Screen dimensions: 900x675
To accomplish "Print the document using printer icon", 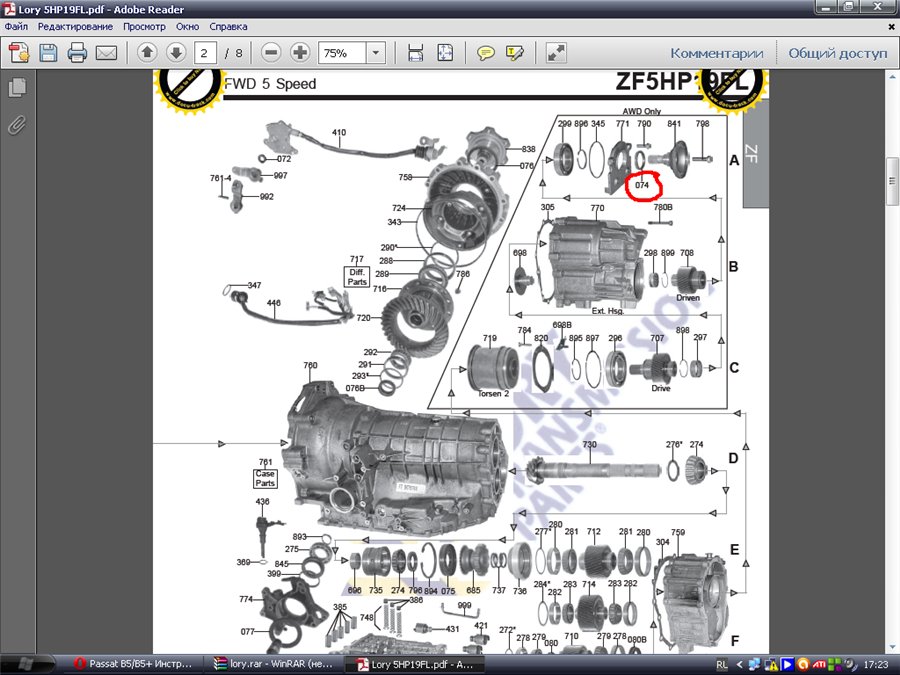I will [77, 53].
